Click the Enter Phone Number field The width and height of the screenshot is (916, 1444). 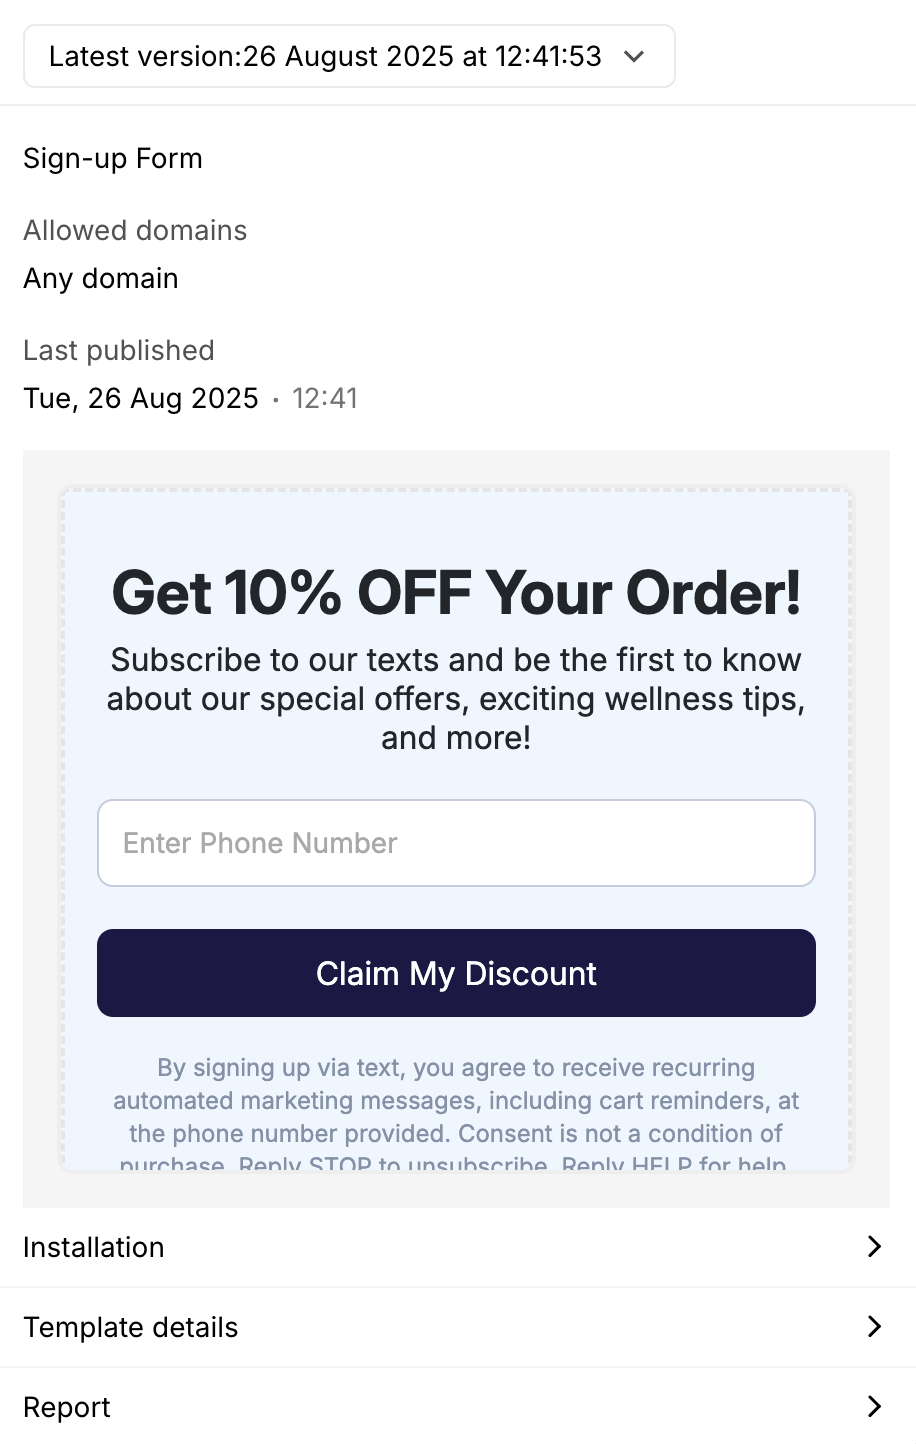(456, 843)
